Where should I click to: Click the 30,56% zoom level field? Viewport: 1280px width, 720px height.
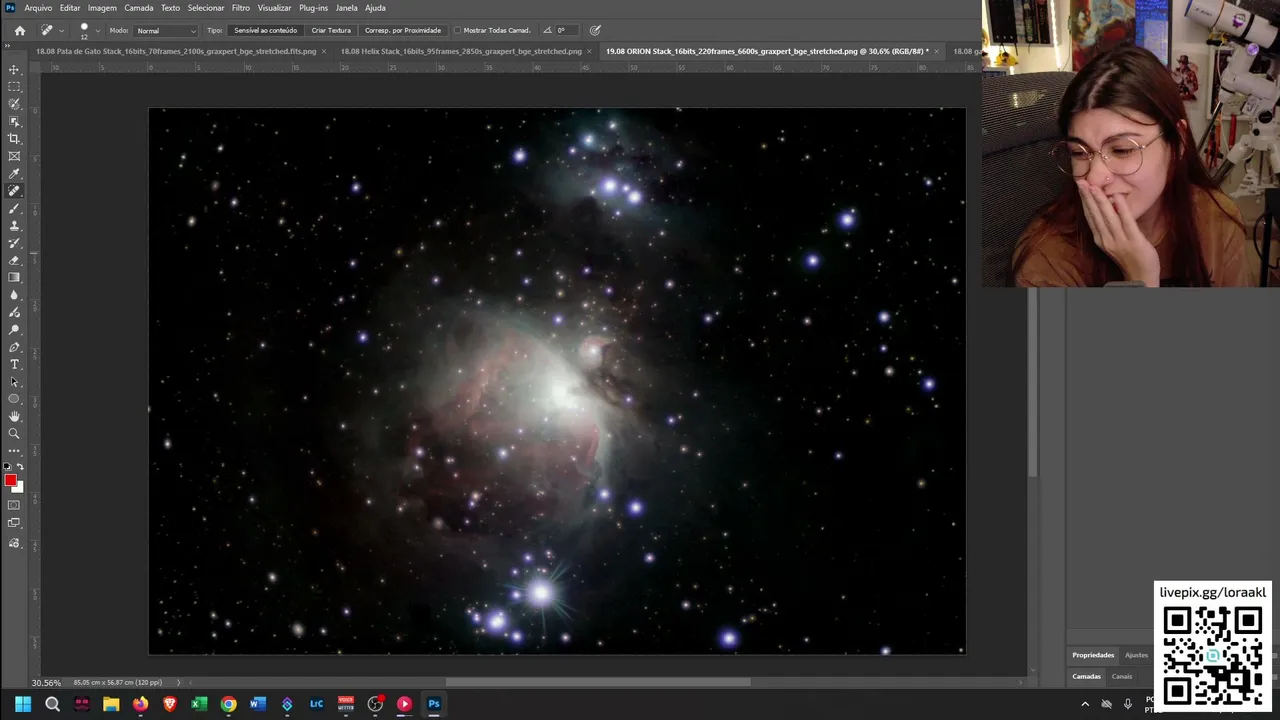tap(46, 682)
